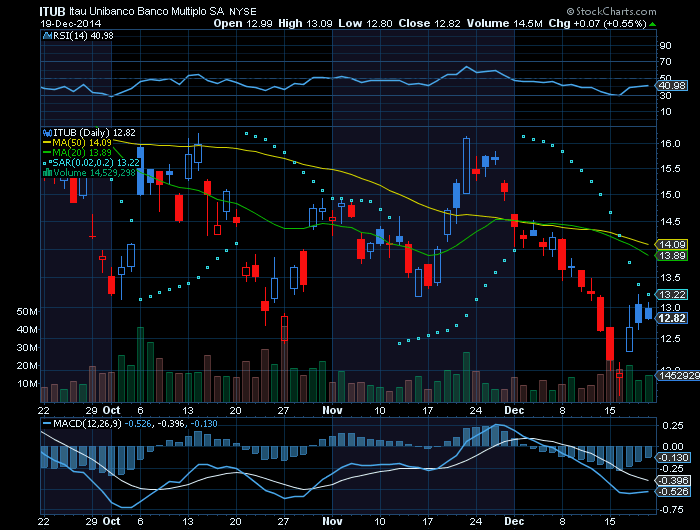
Task: Click the -0.526 value in MACD legend
Action: (x=138, y=424)
